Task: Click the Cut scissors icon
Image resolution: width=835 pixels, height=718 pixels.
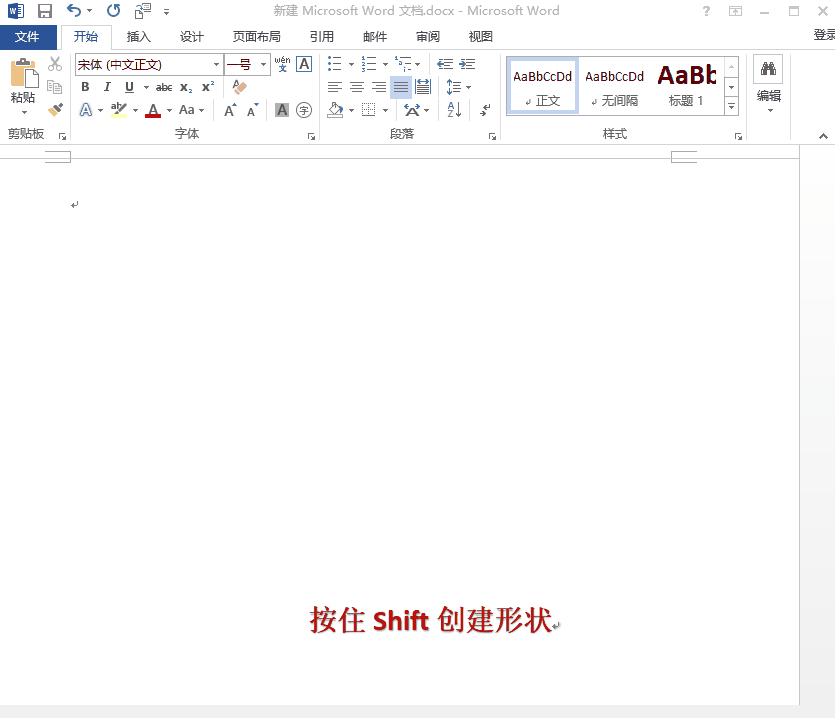Action: click(x=54, y=64)
